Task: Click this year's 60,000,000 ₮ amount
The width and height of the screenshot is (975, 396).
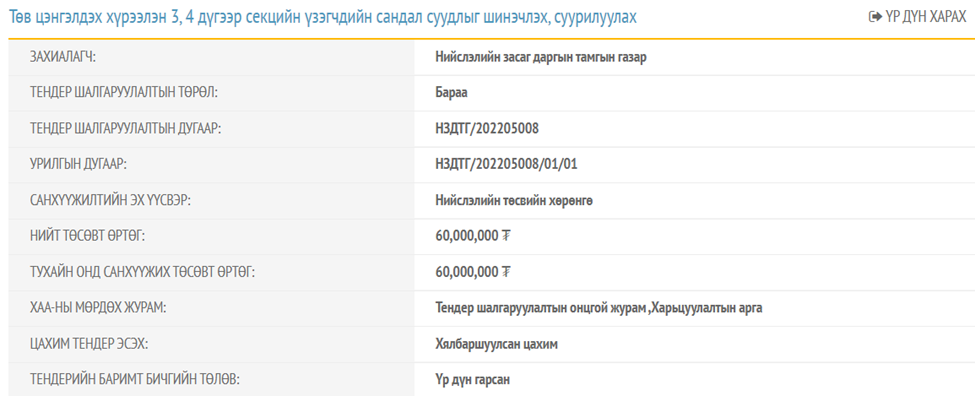Action: click(x=473, y=272)
